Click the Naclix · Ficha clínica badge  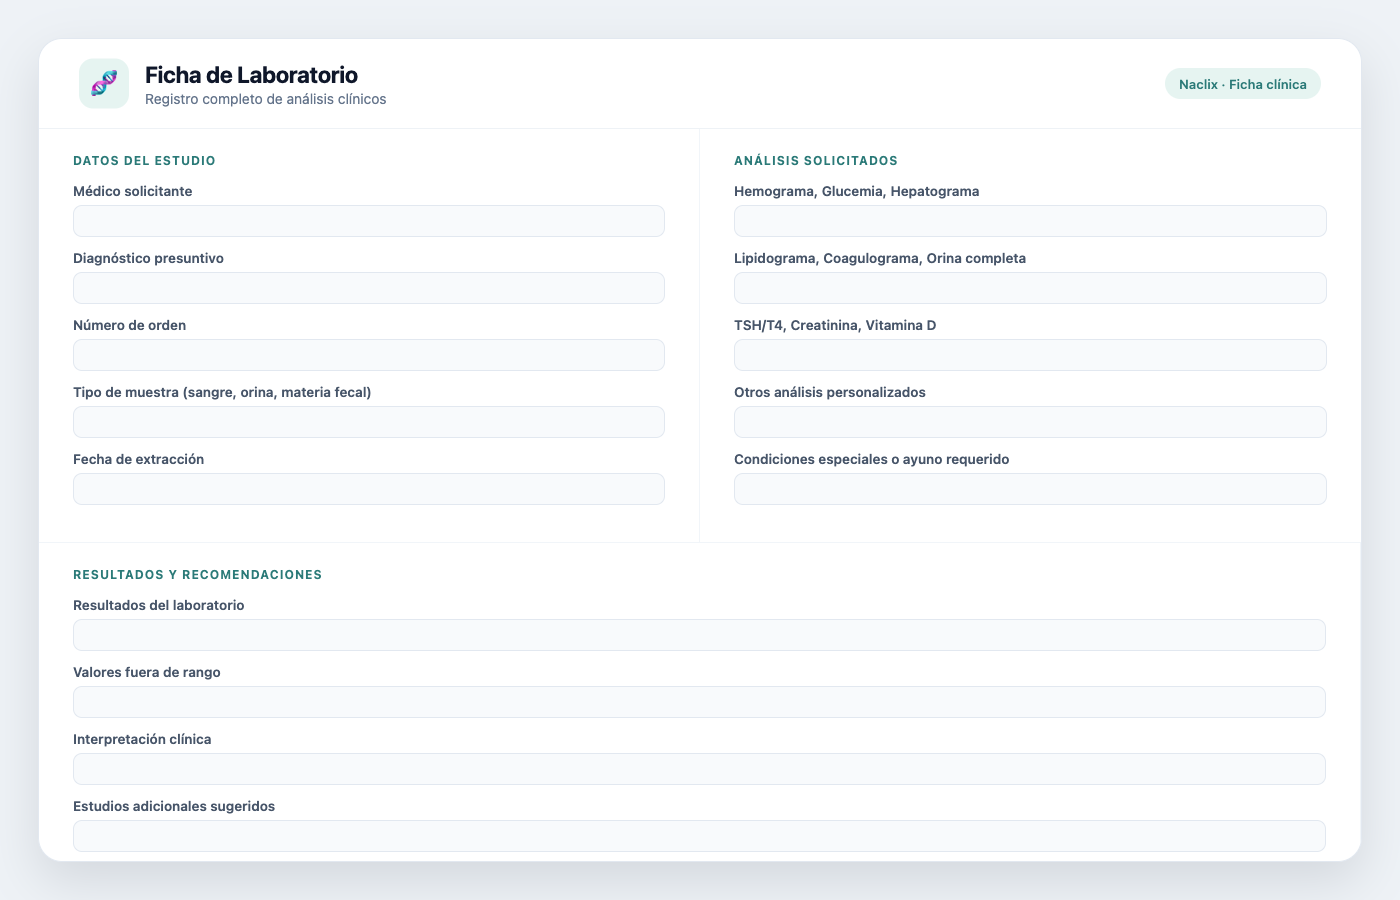[x=1243, y=84]
